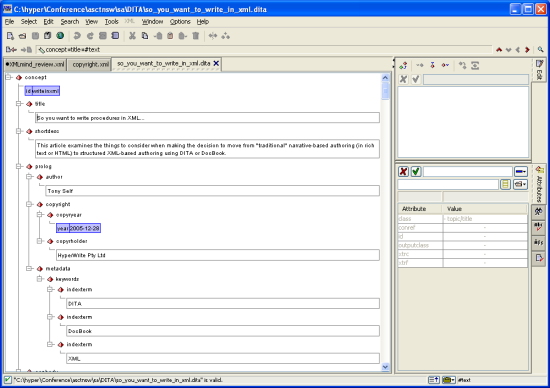Click the Open file folder icon

point(22,36)
